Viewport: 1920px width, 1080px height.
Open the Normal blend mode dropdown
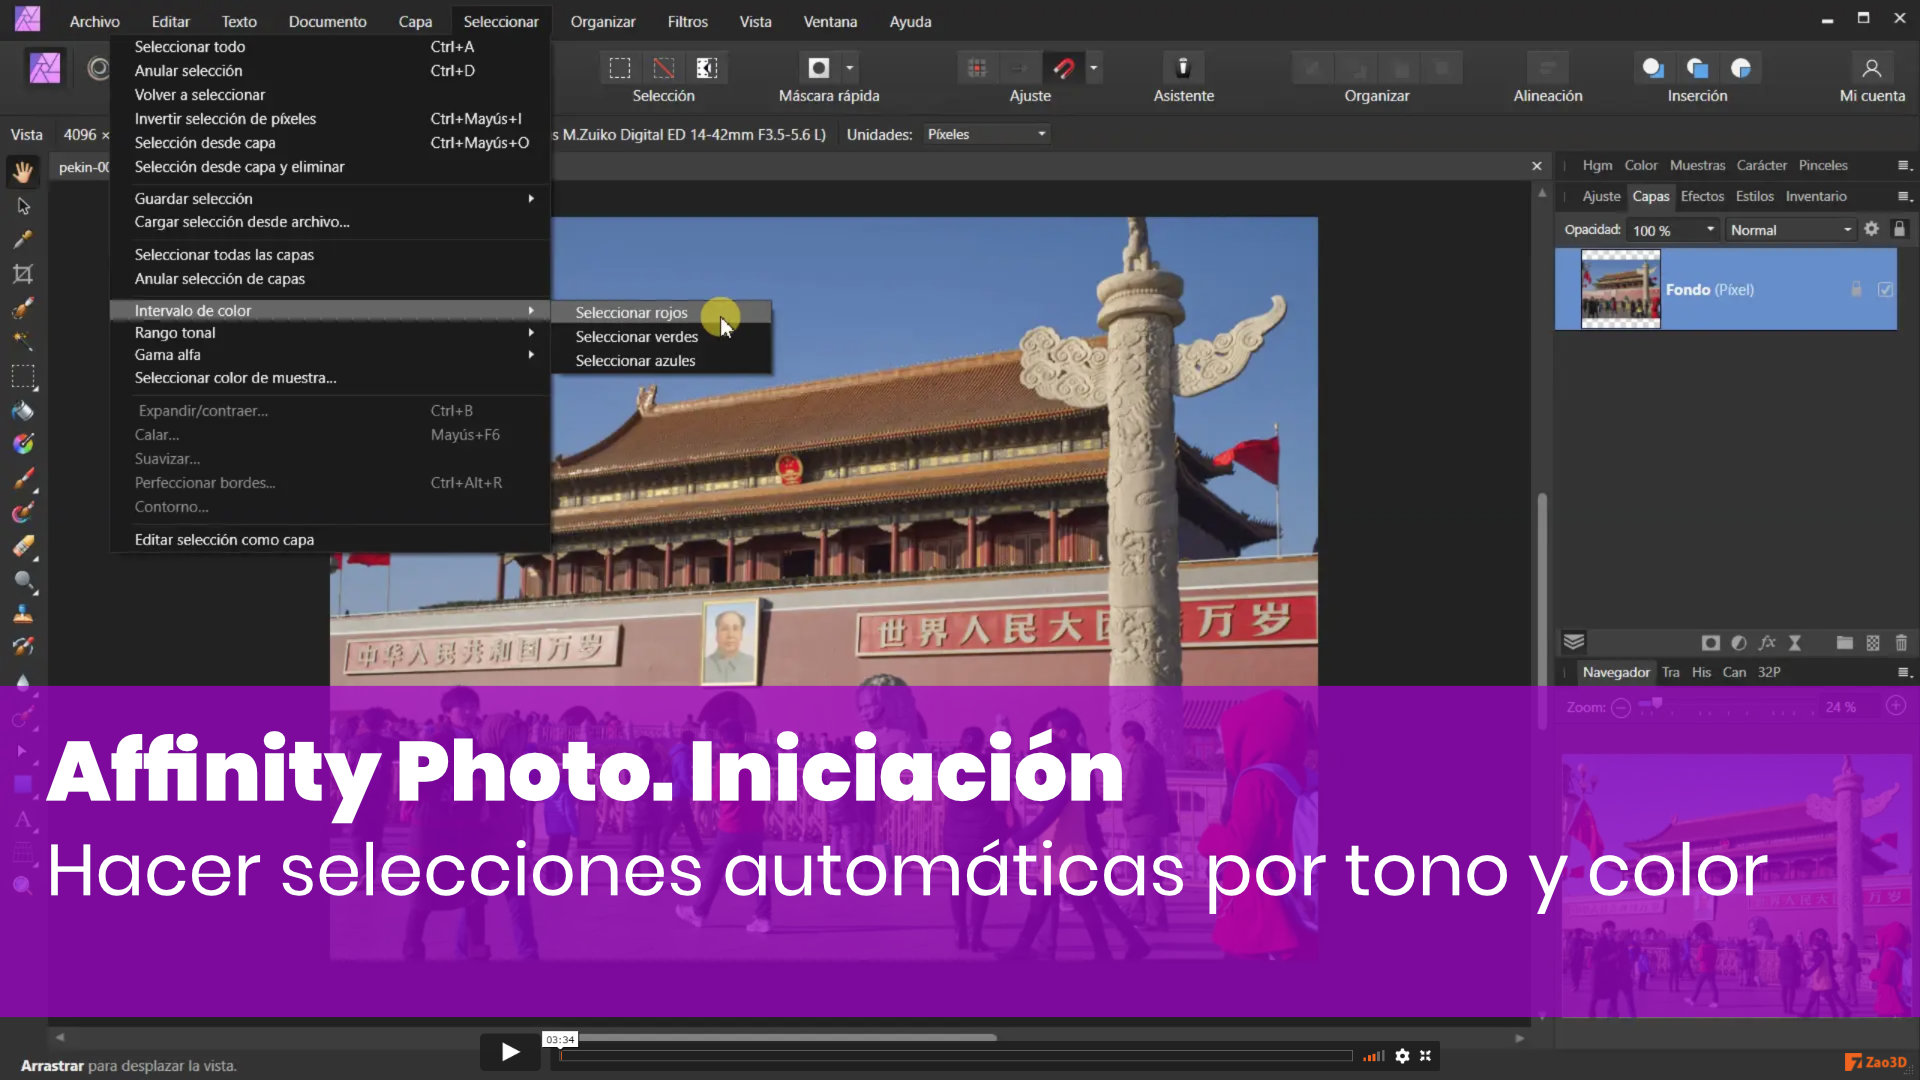(x=1790, y=230)
